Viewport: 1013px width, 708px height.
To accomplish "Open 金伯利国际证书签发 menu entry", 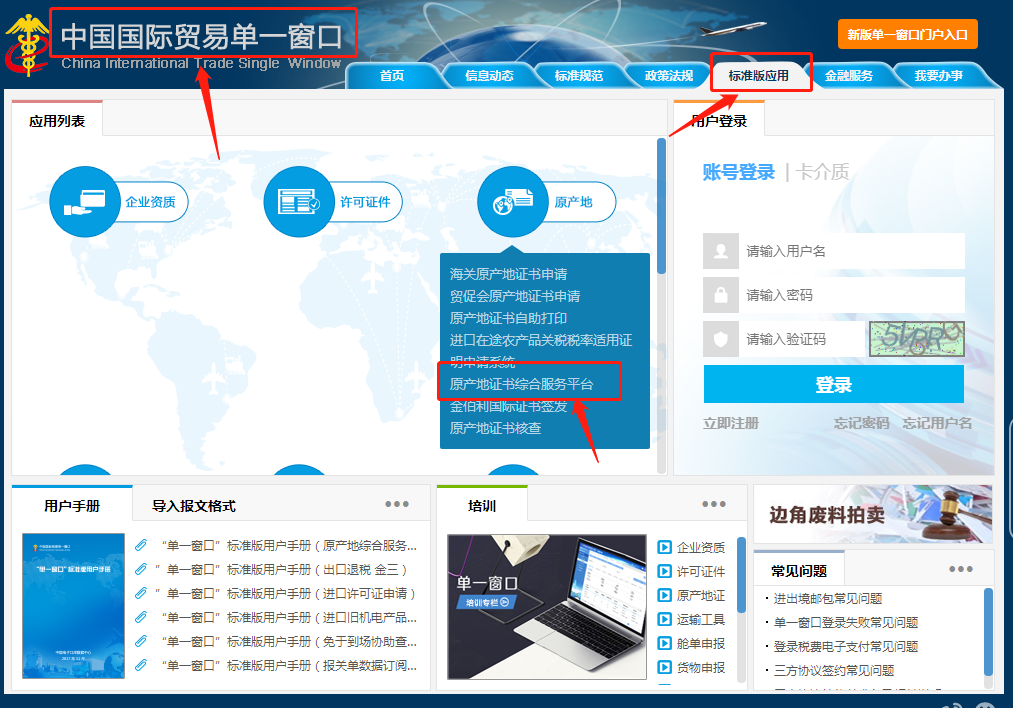I will (508, 406).
